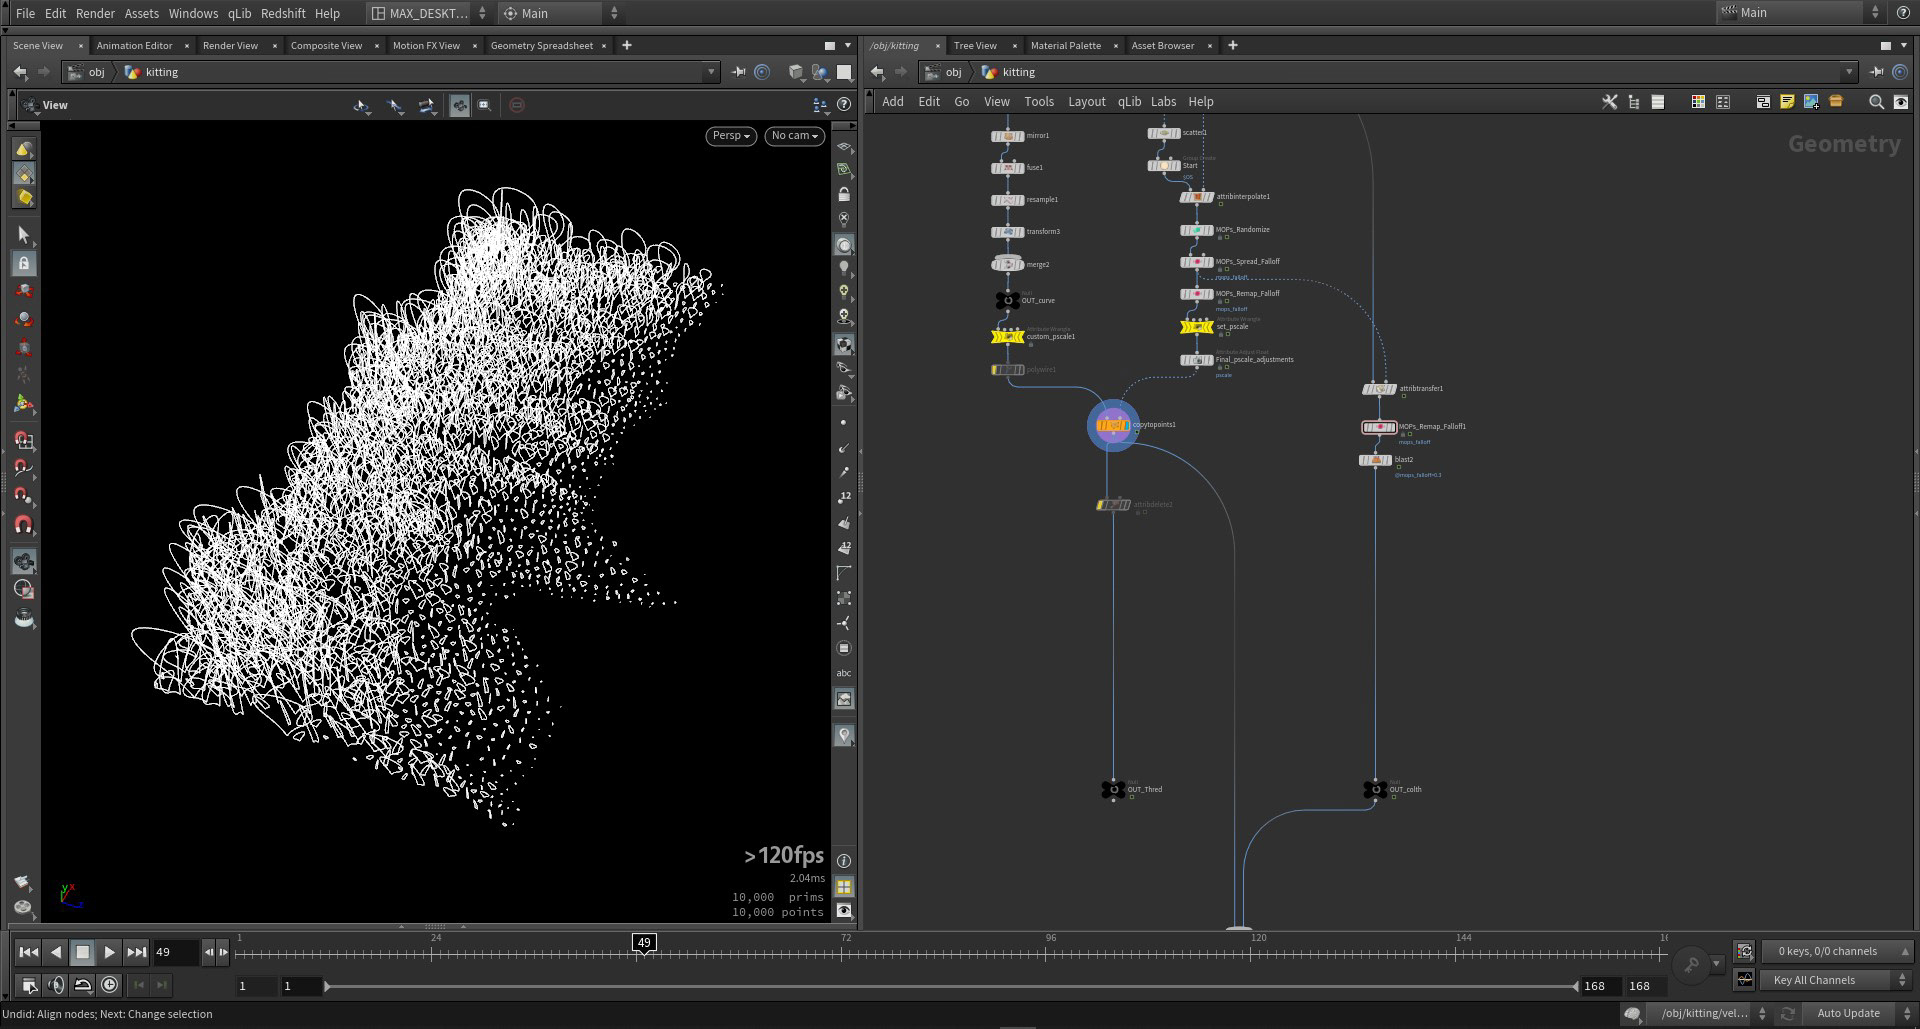This screenshot has width=1920, height=1029.
Task: Open the Persp view dropdown
Action: 730,136
